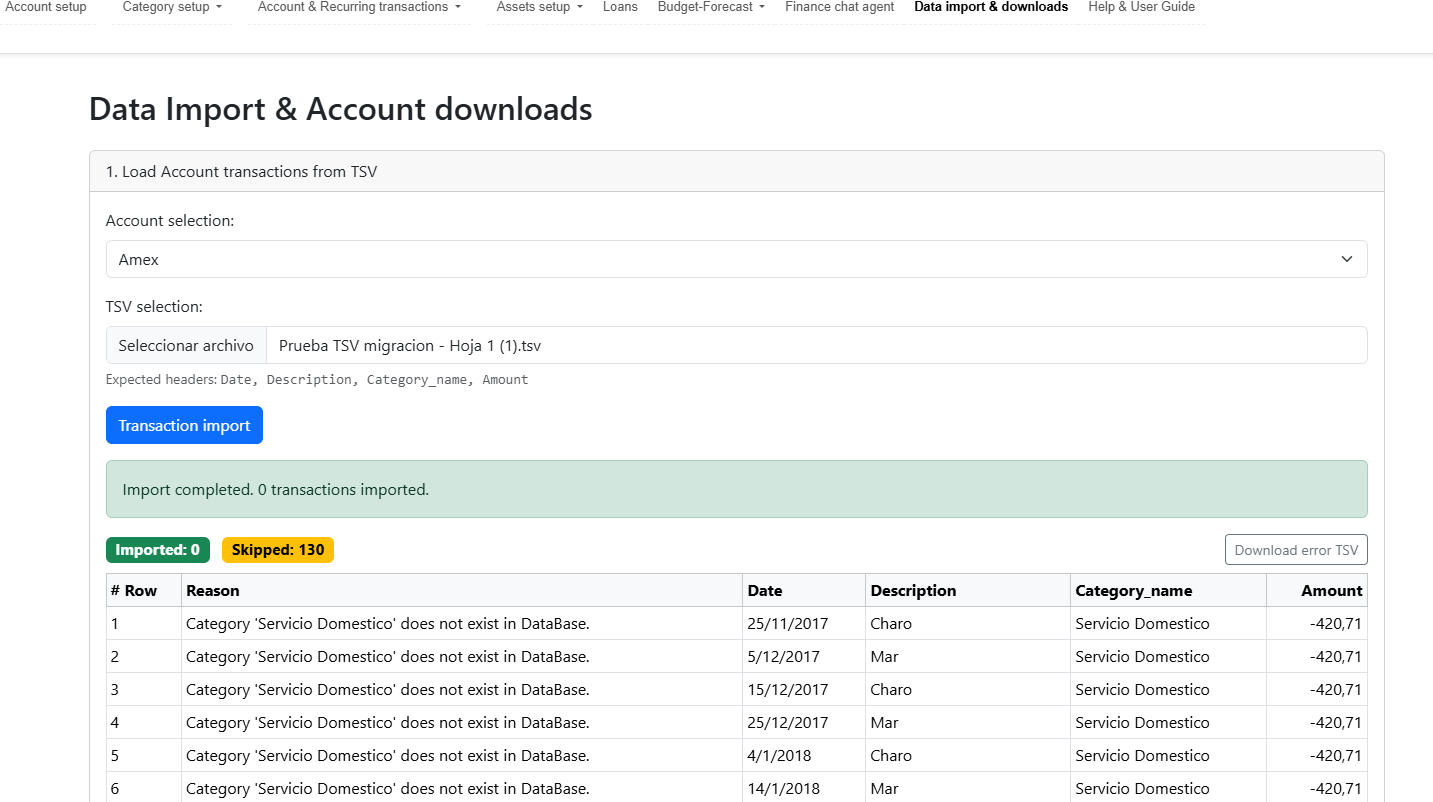The image size is (1433, 802).
Task: Click the selected TSV file name field
Action: 816,345
